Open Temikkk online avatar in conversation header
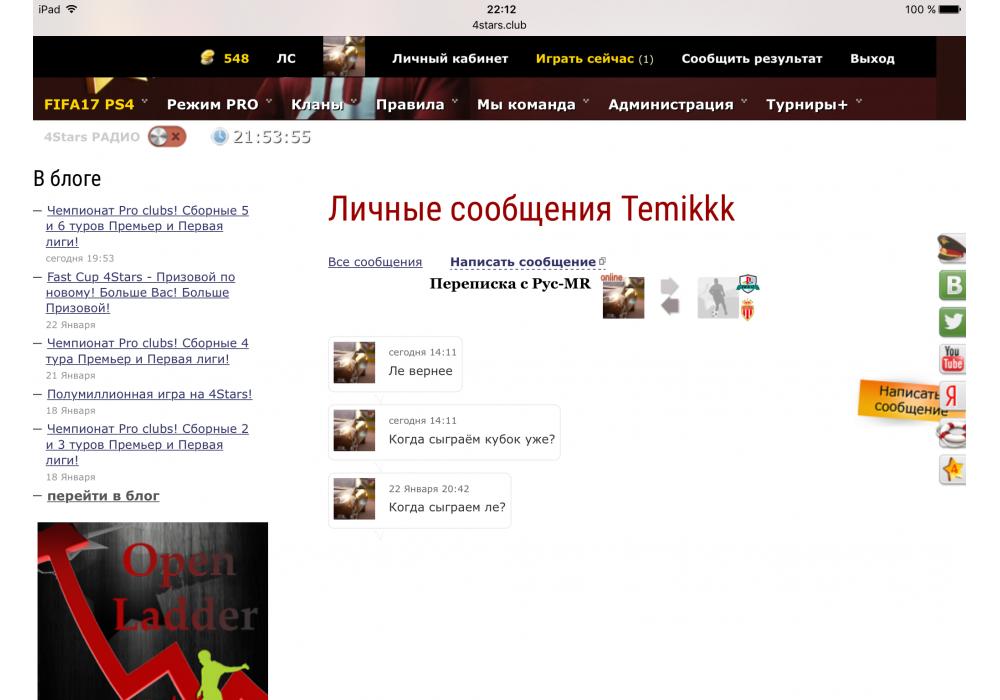 point(623,298)
